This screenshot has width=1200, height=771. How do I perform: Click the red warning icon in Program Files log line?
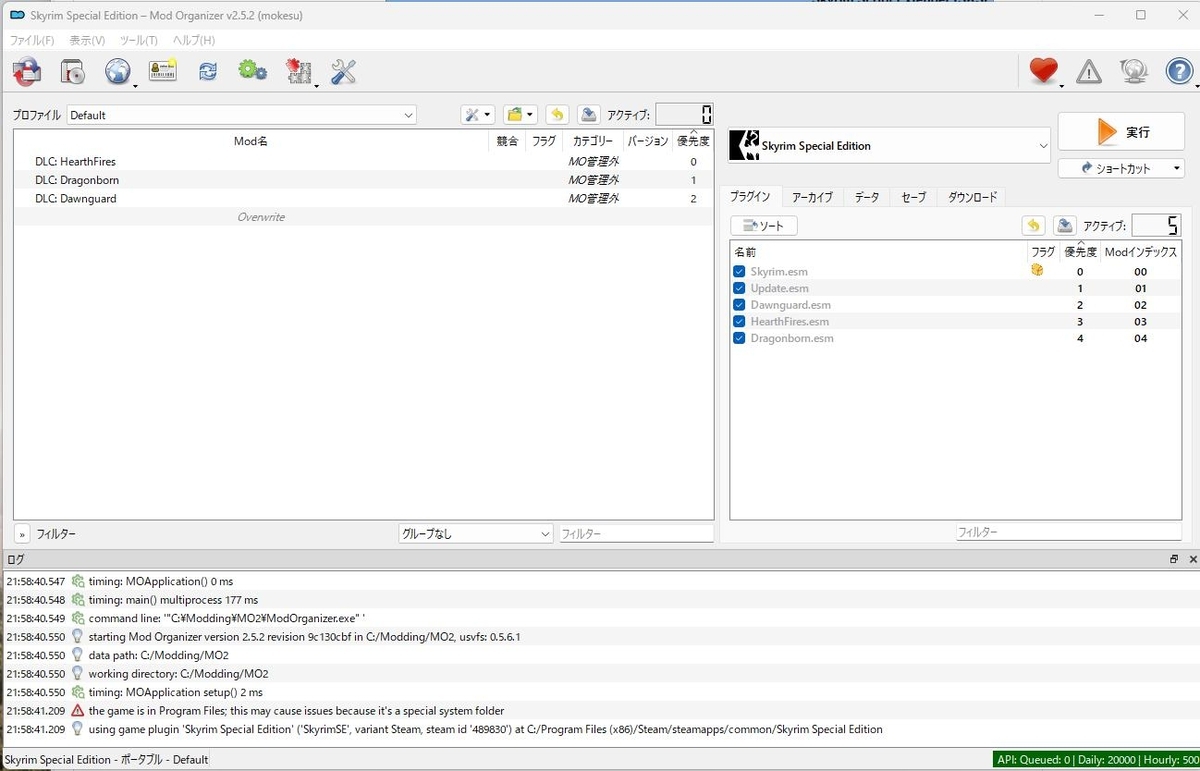(x=78, y=710)
